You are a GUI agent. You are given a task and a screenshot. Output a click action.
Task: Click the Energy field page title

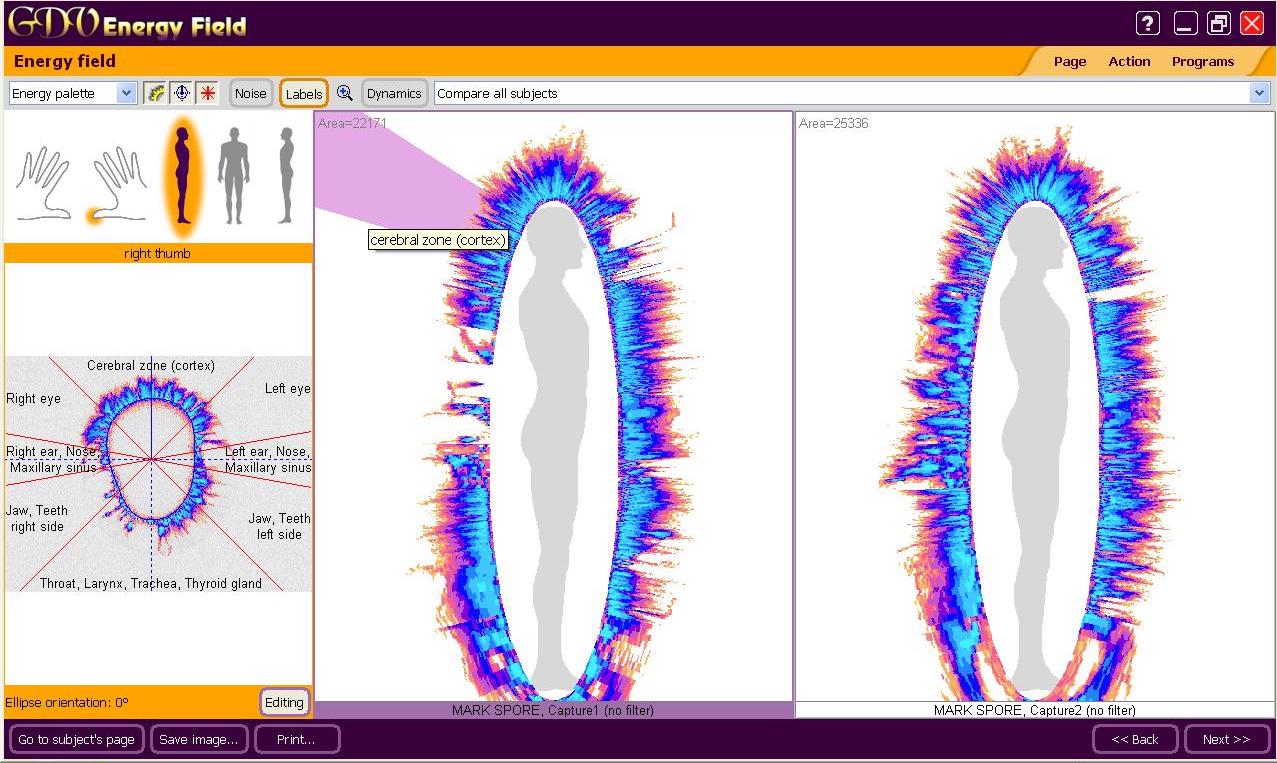(x=65, y=61)
